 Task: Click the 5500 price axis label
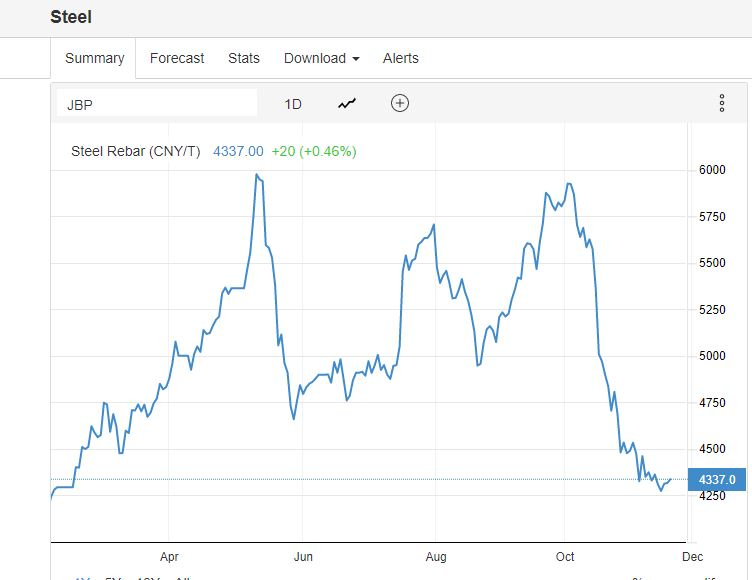pos(712,263)
